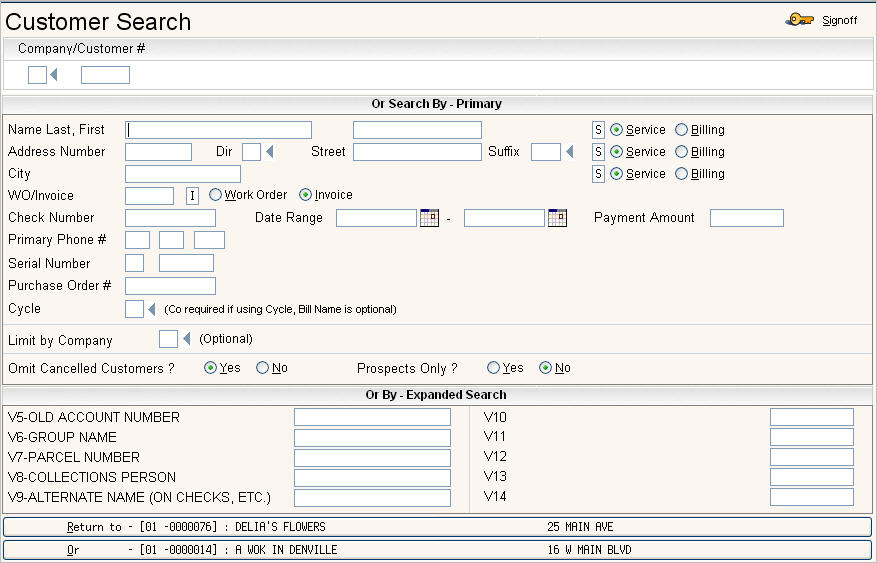877x563 pixels.
Task: Click the V12 input field
Action: (812, 457)
